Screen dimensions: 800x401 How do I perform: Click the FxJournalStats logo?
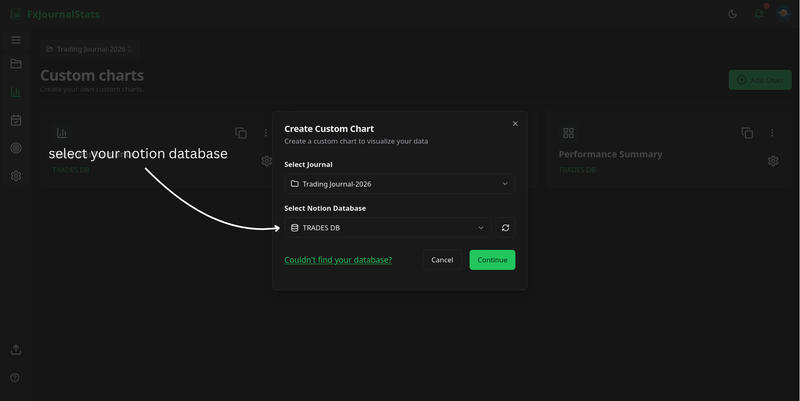pyautogui.click(x=55, y=14)
